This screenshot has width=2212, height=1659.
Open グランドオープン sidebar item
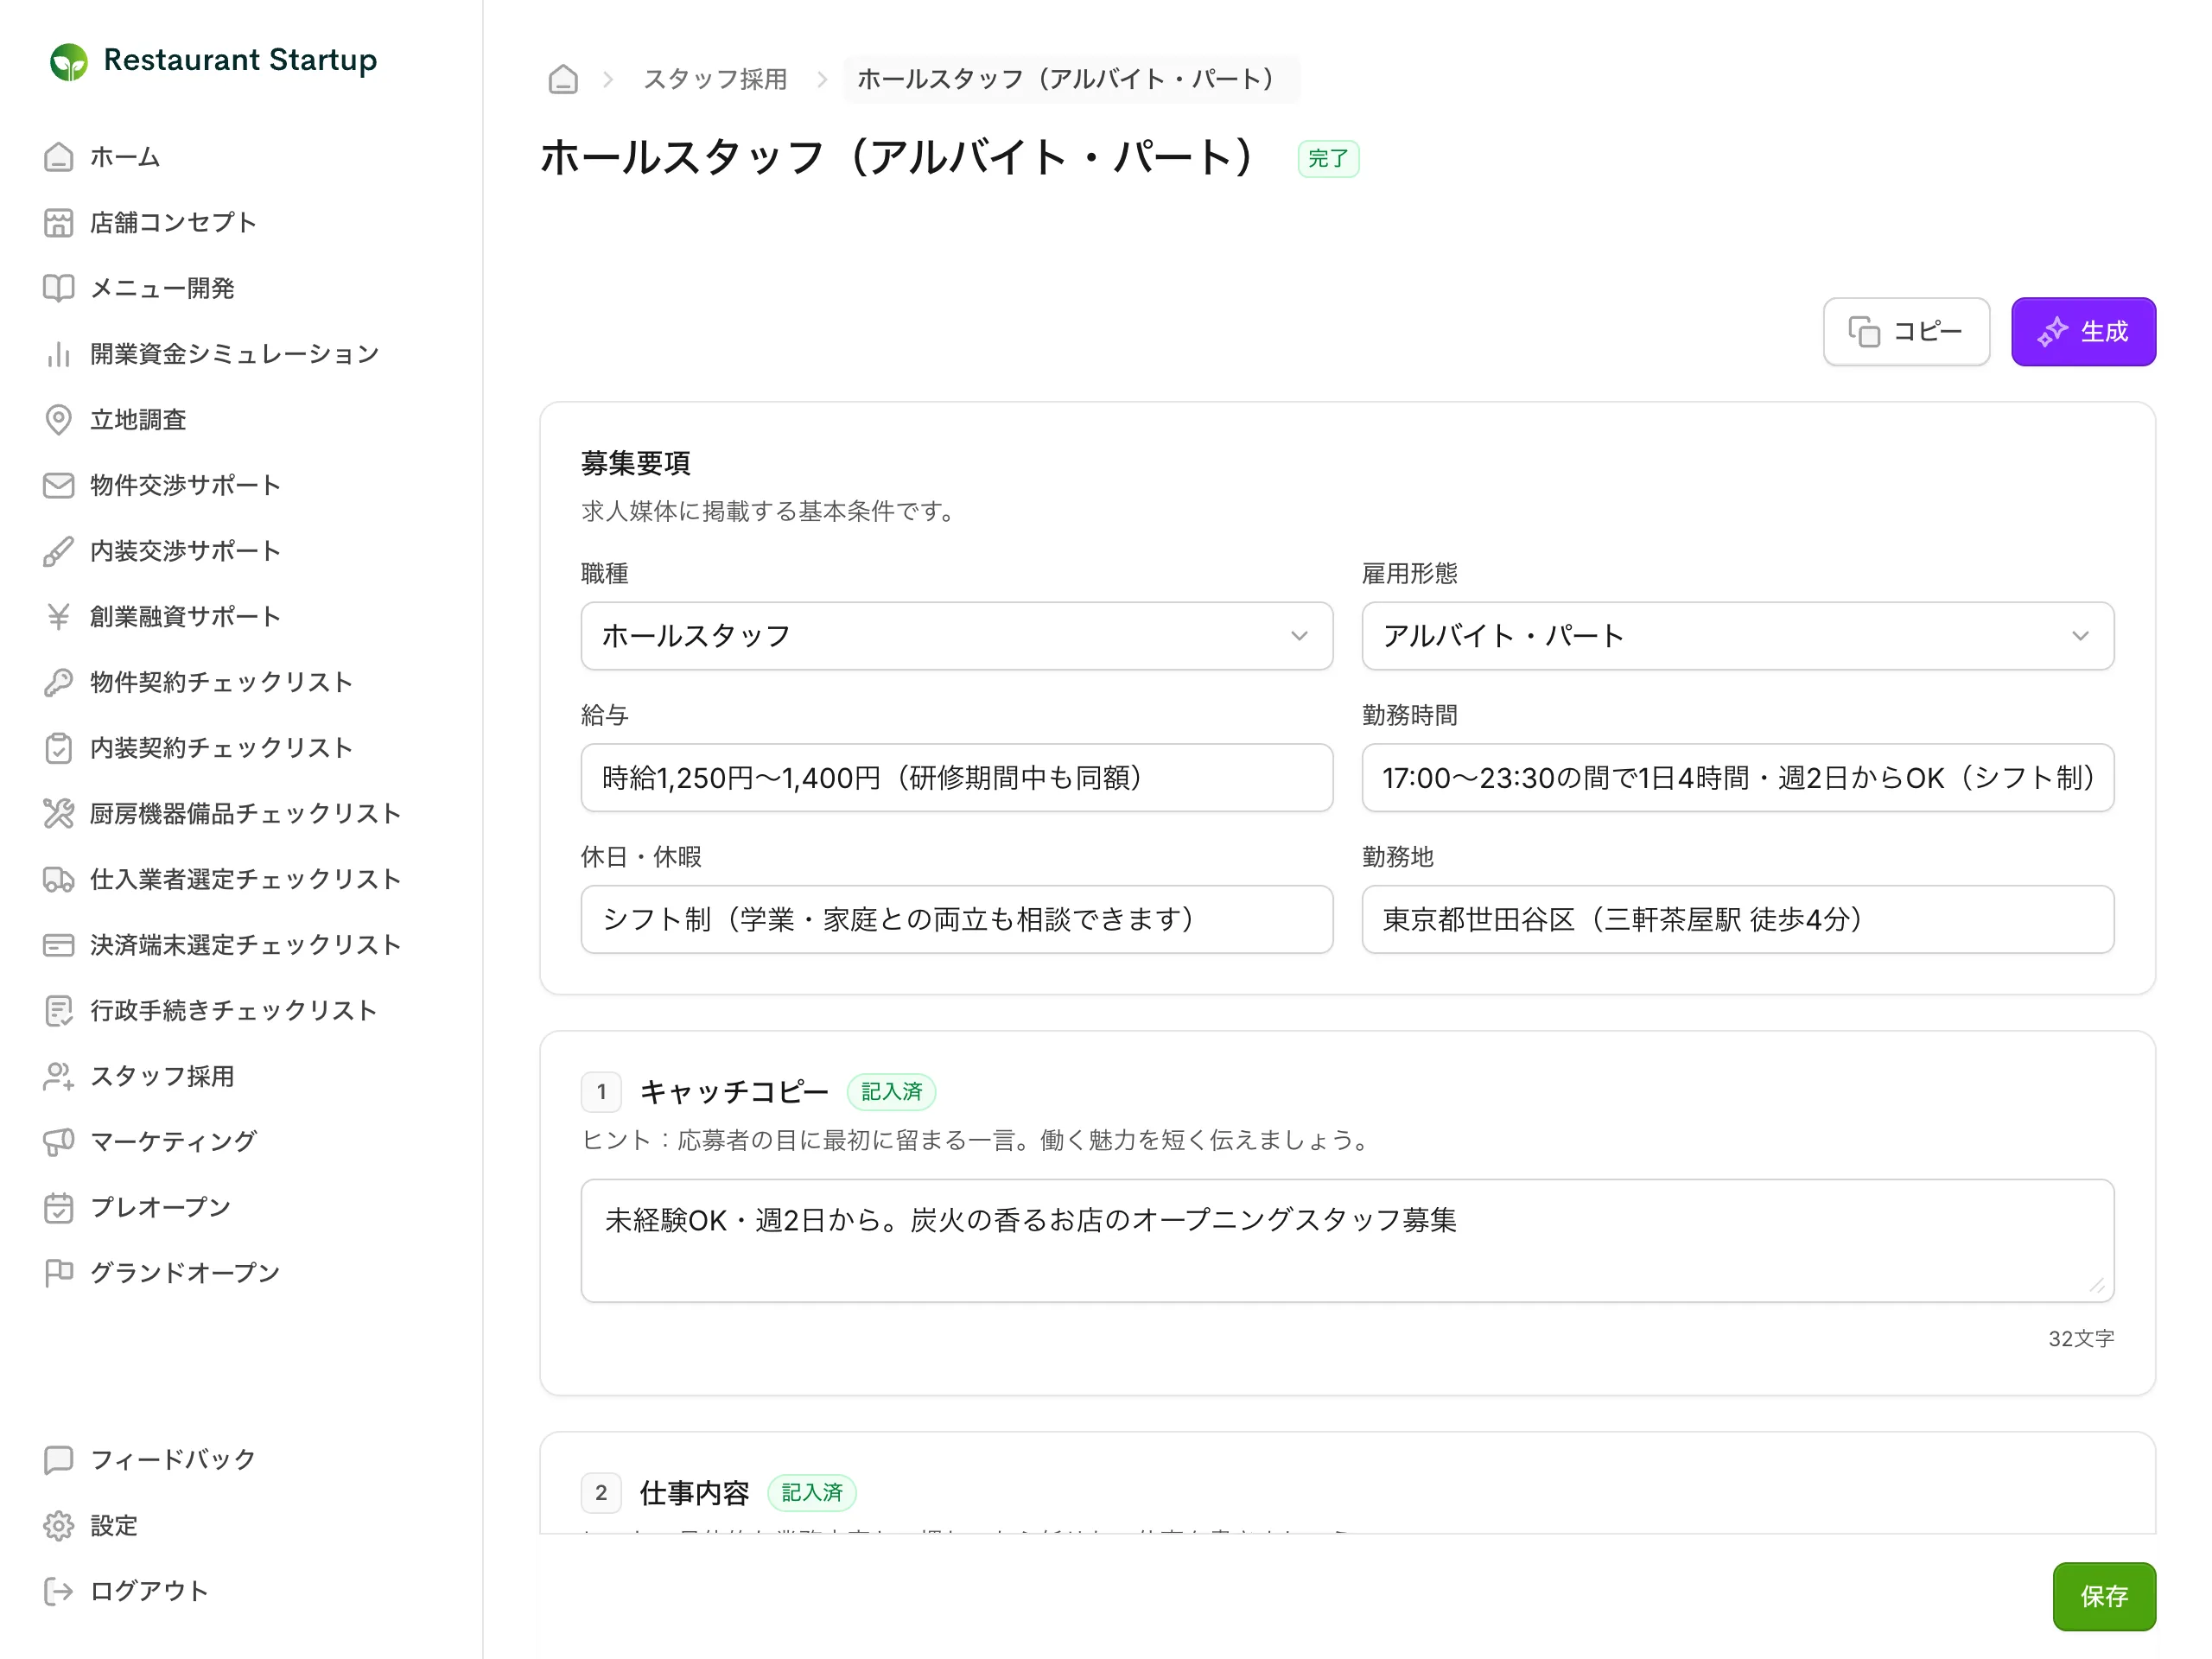tap(185, 1273)
